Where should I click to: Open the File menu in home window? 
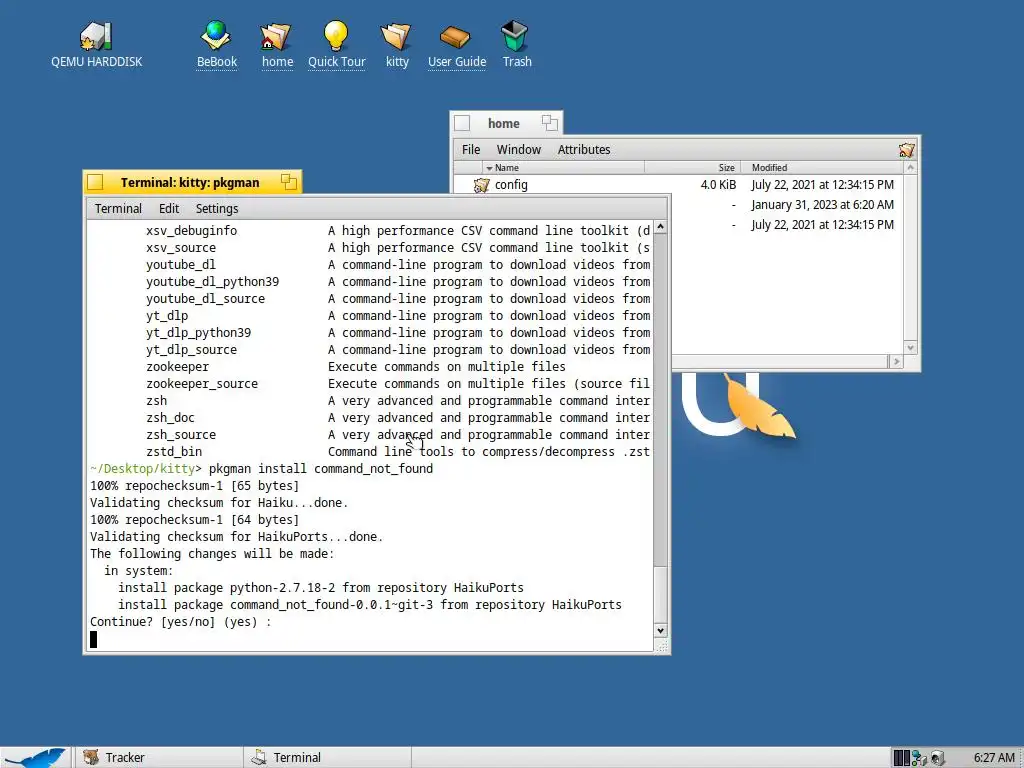pyautogui.click(x=471, y=150)
